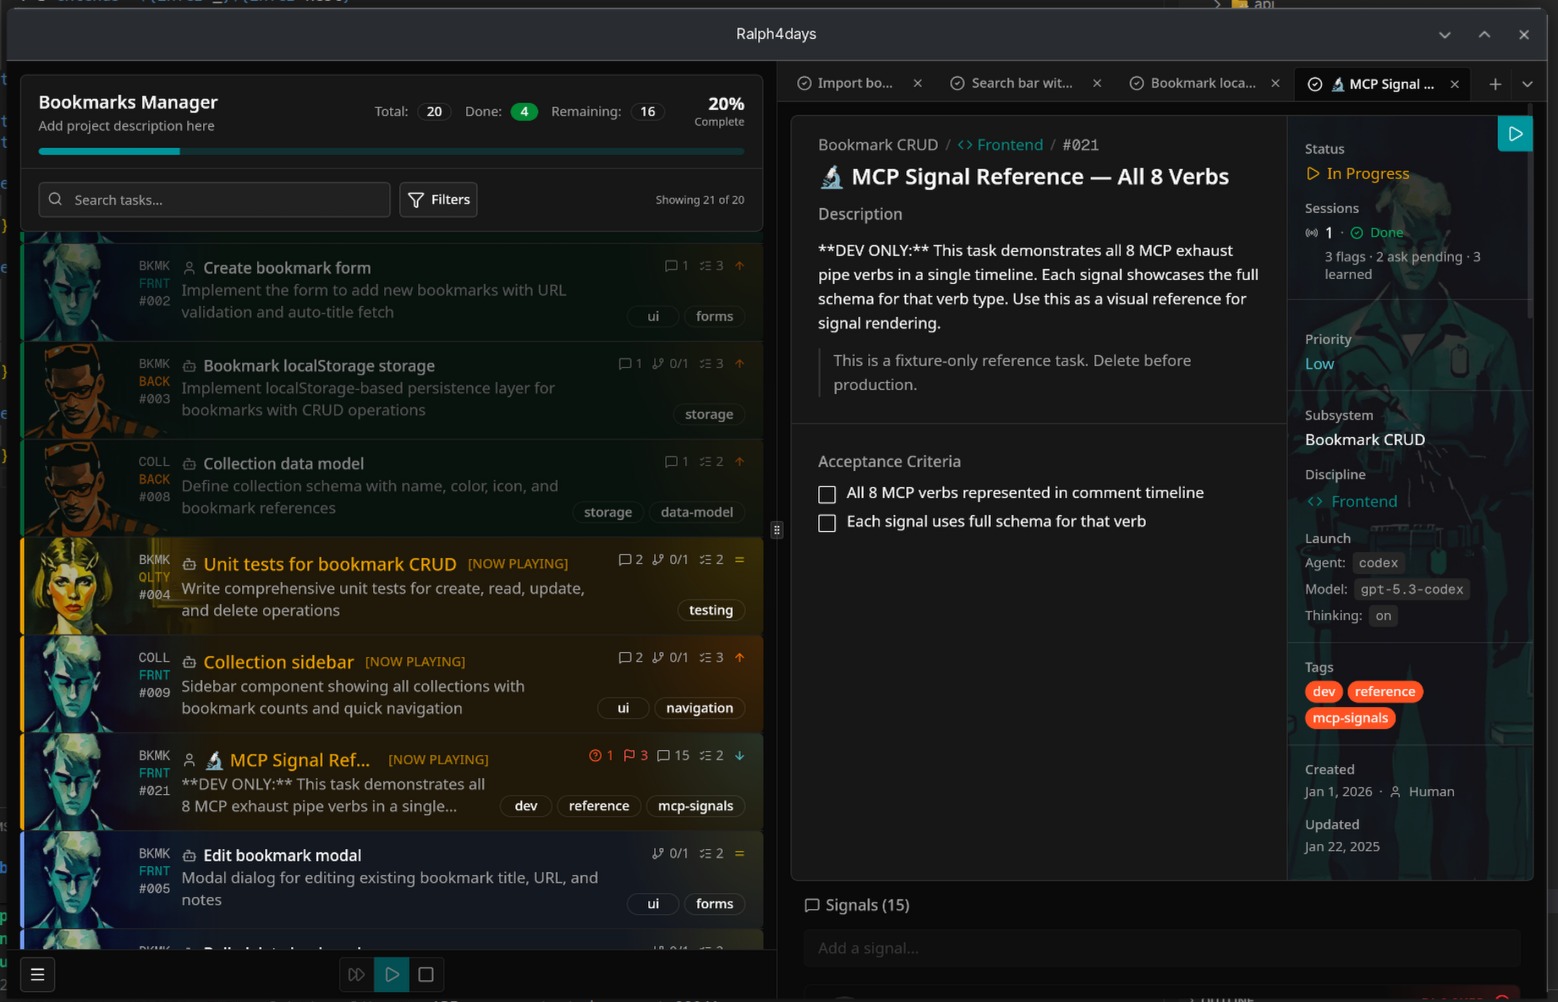Open the hamburger menu icon bottom-left
The width and height of the screenshot is (1558, 1002).
[x=37, y=974]
